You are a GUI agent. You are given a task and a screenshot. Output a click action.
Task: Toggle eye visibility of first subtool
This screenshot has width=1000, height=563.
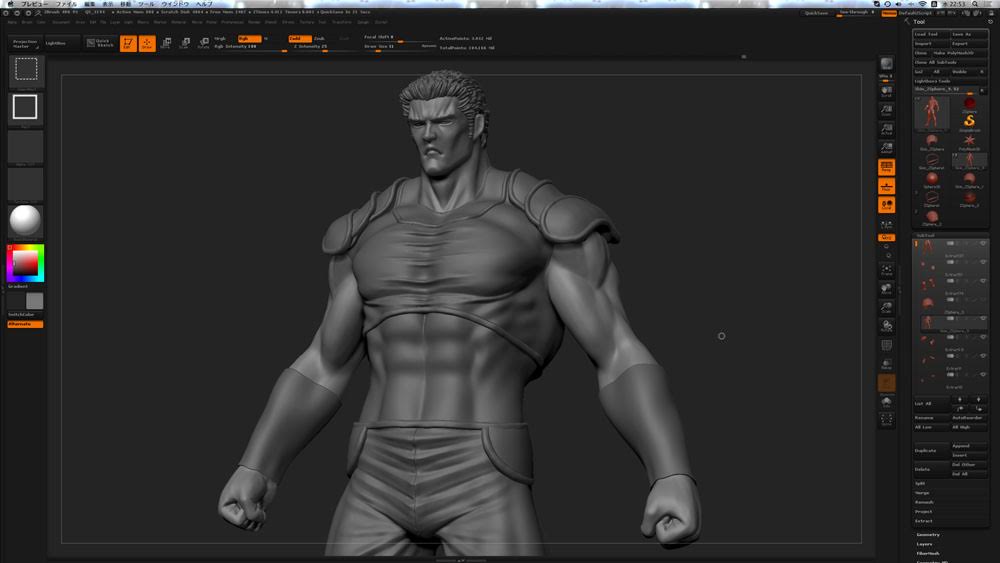(983, 243)
